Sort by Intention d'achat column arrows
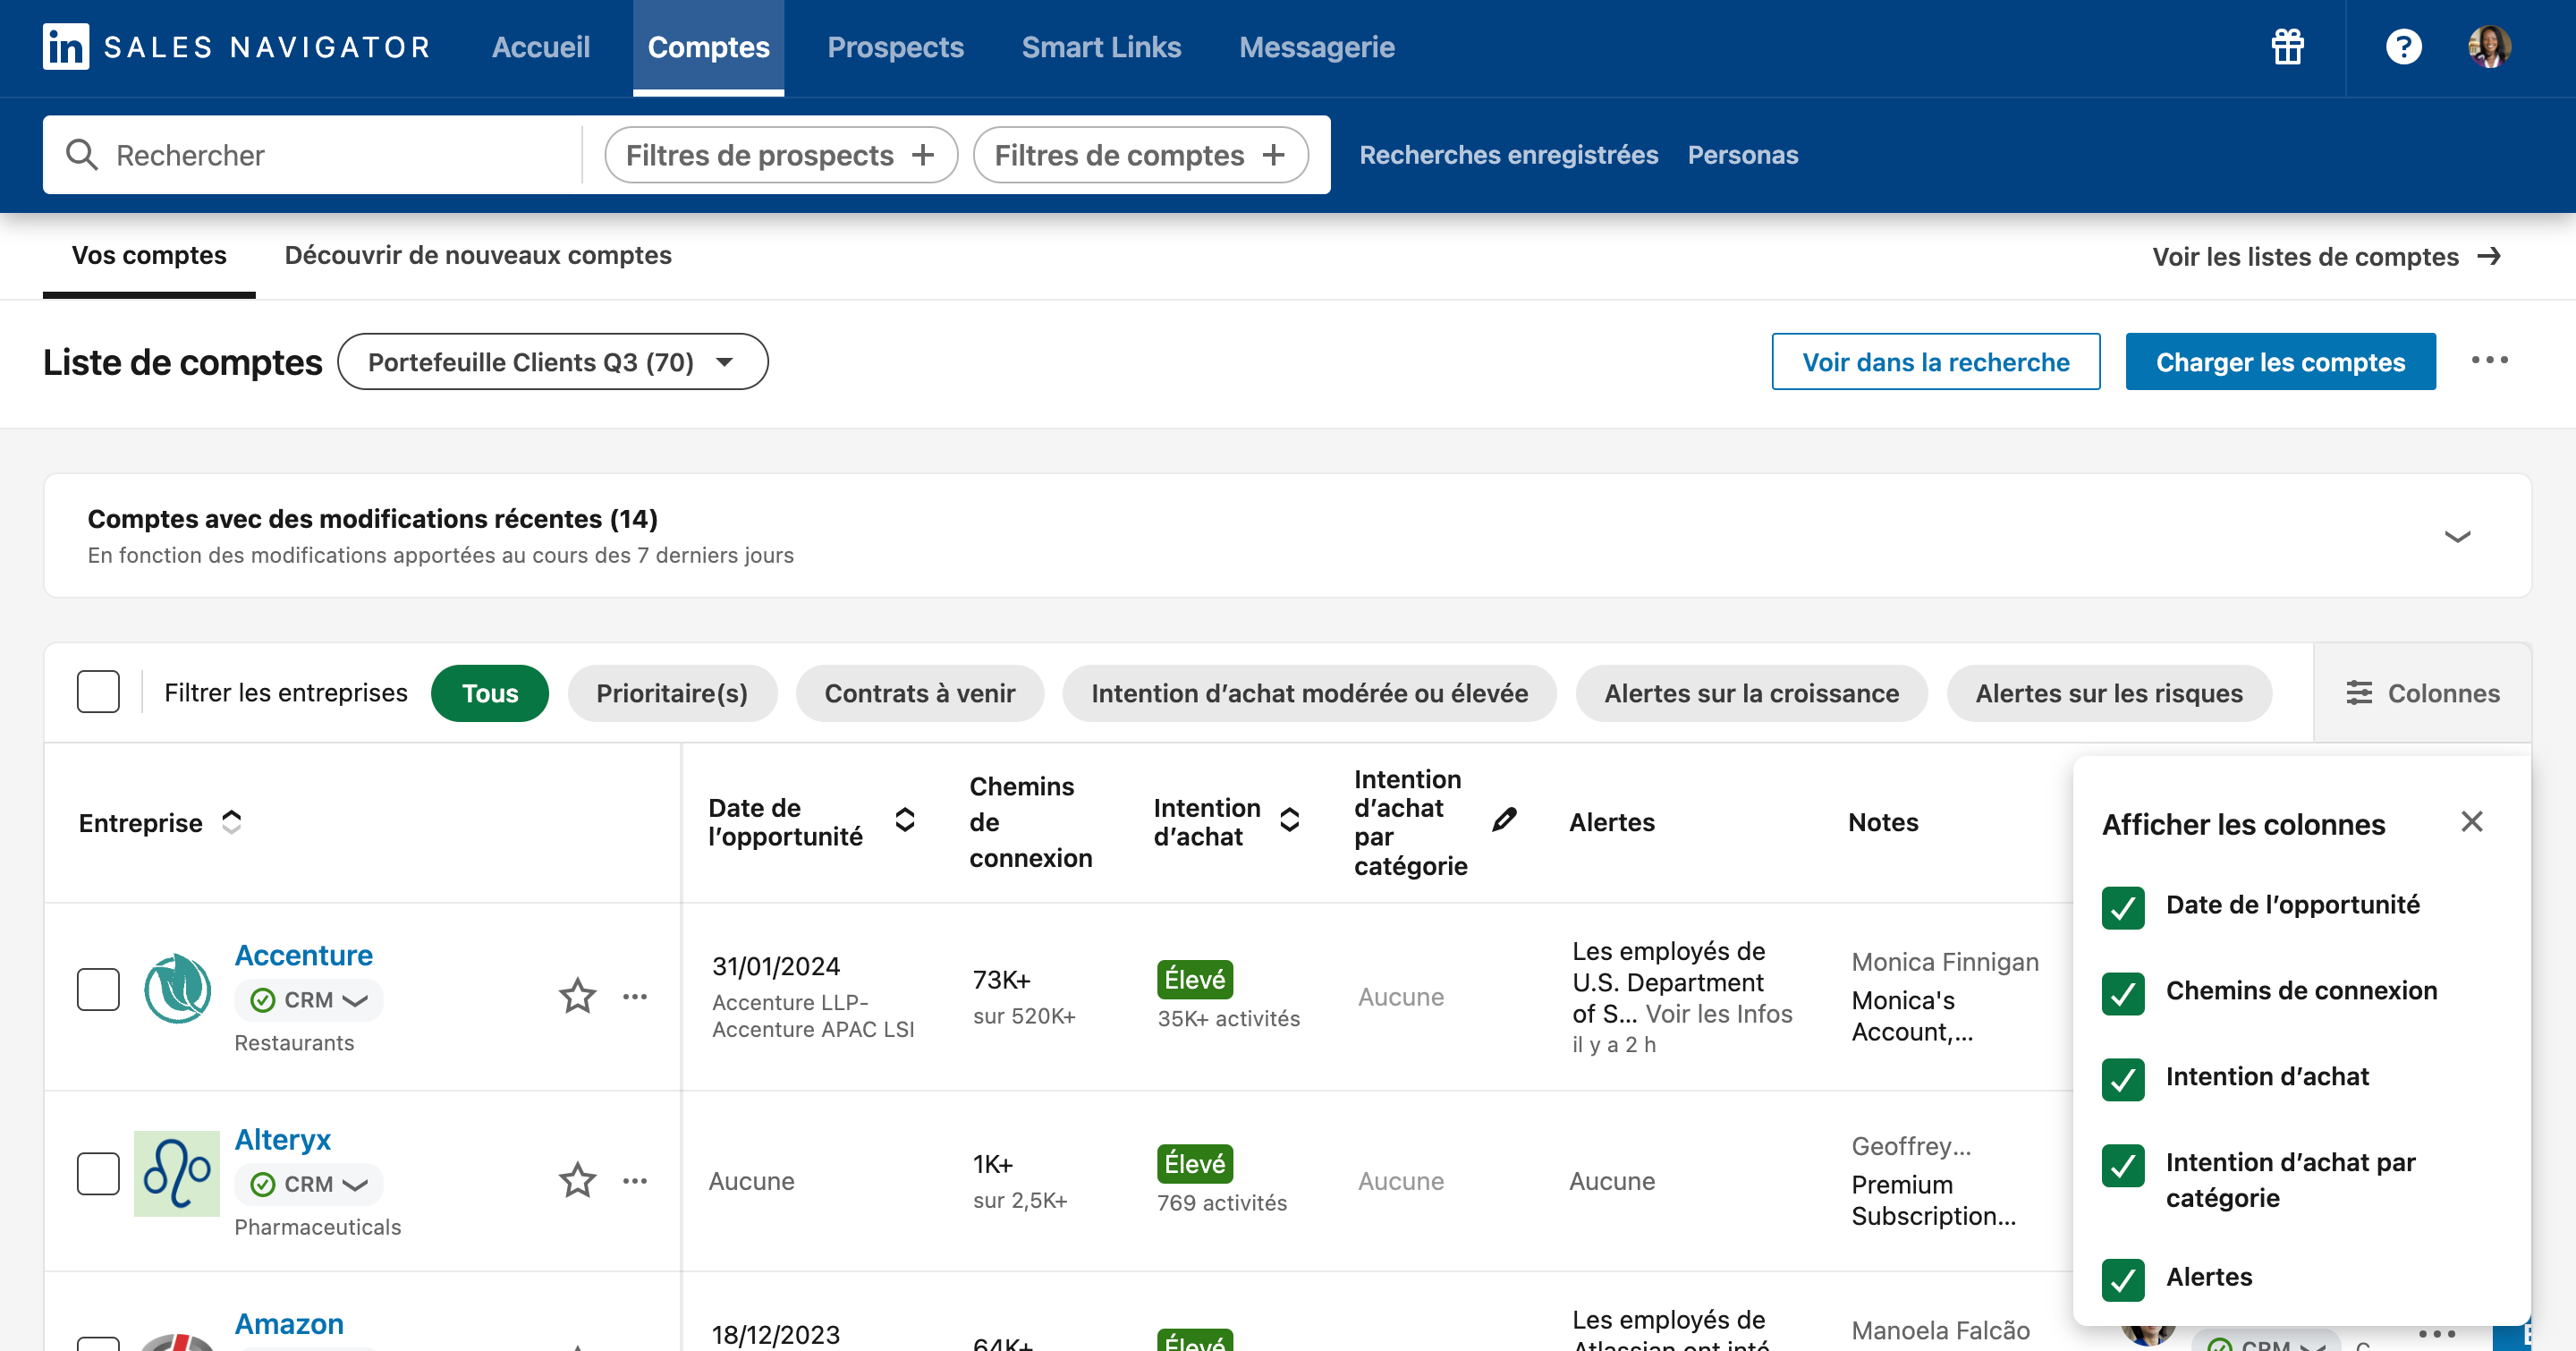 [x=1290, y=820]
